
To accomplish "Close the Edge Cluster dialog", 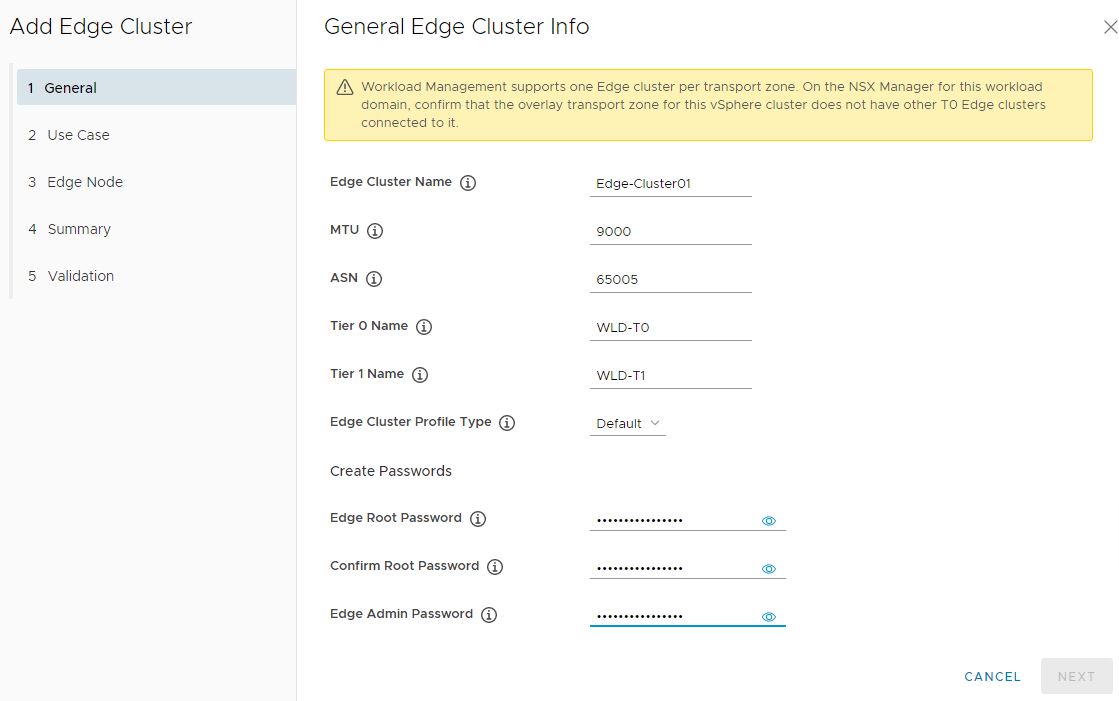I will pos(1109,28).
